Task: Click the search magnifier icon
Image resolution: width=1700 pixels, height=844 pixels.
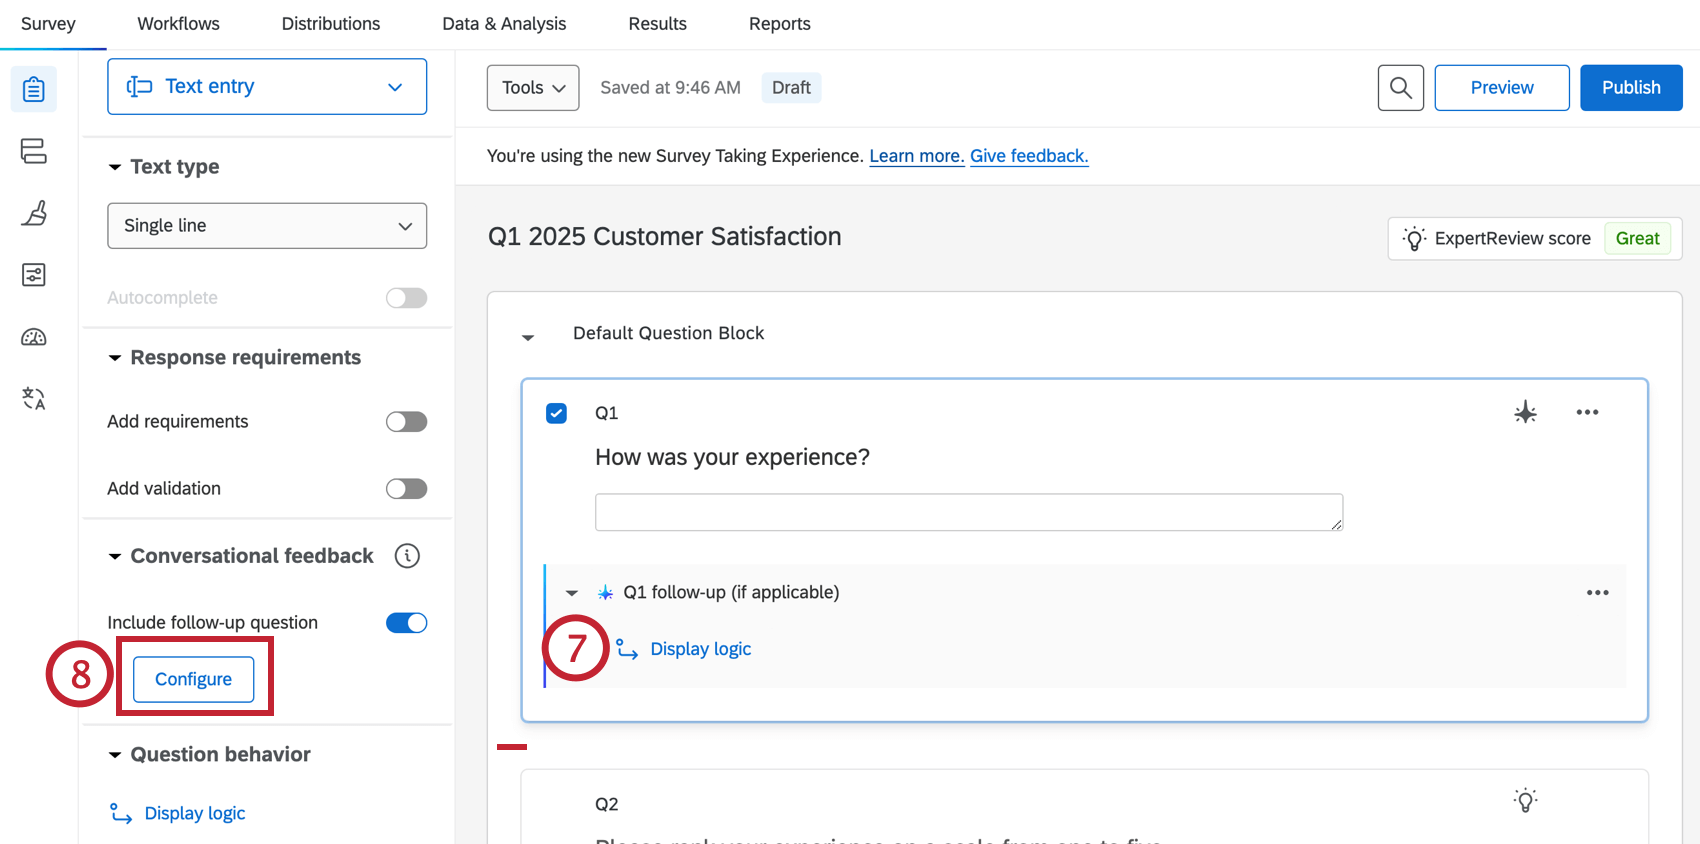Action: tap(1400, 88)
